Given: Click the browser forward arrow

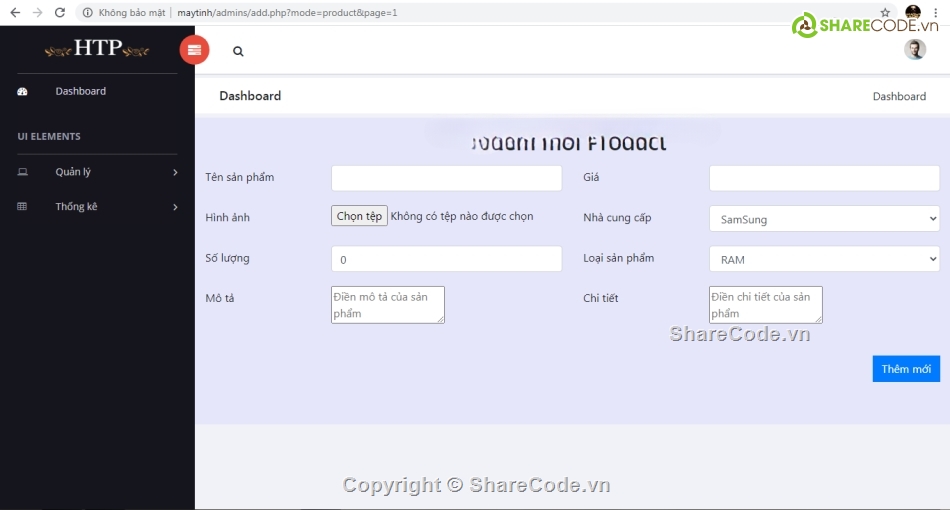Looking at the screenshot, I should click(38, 12).
